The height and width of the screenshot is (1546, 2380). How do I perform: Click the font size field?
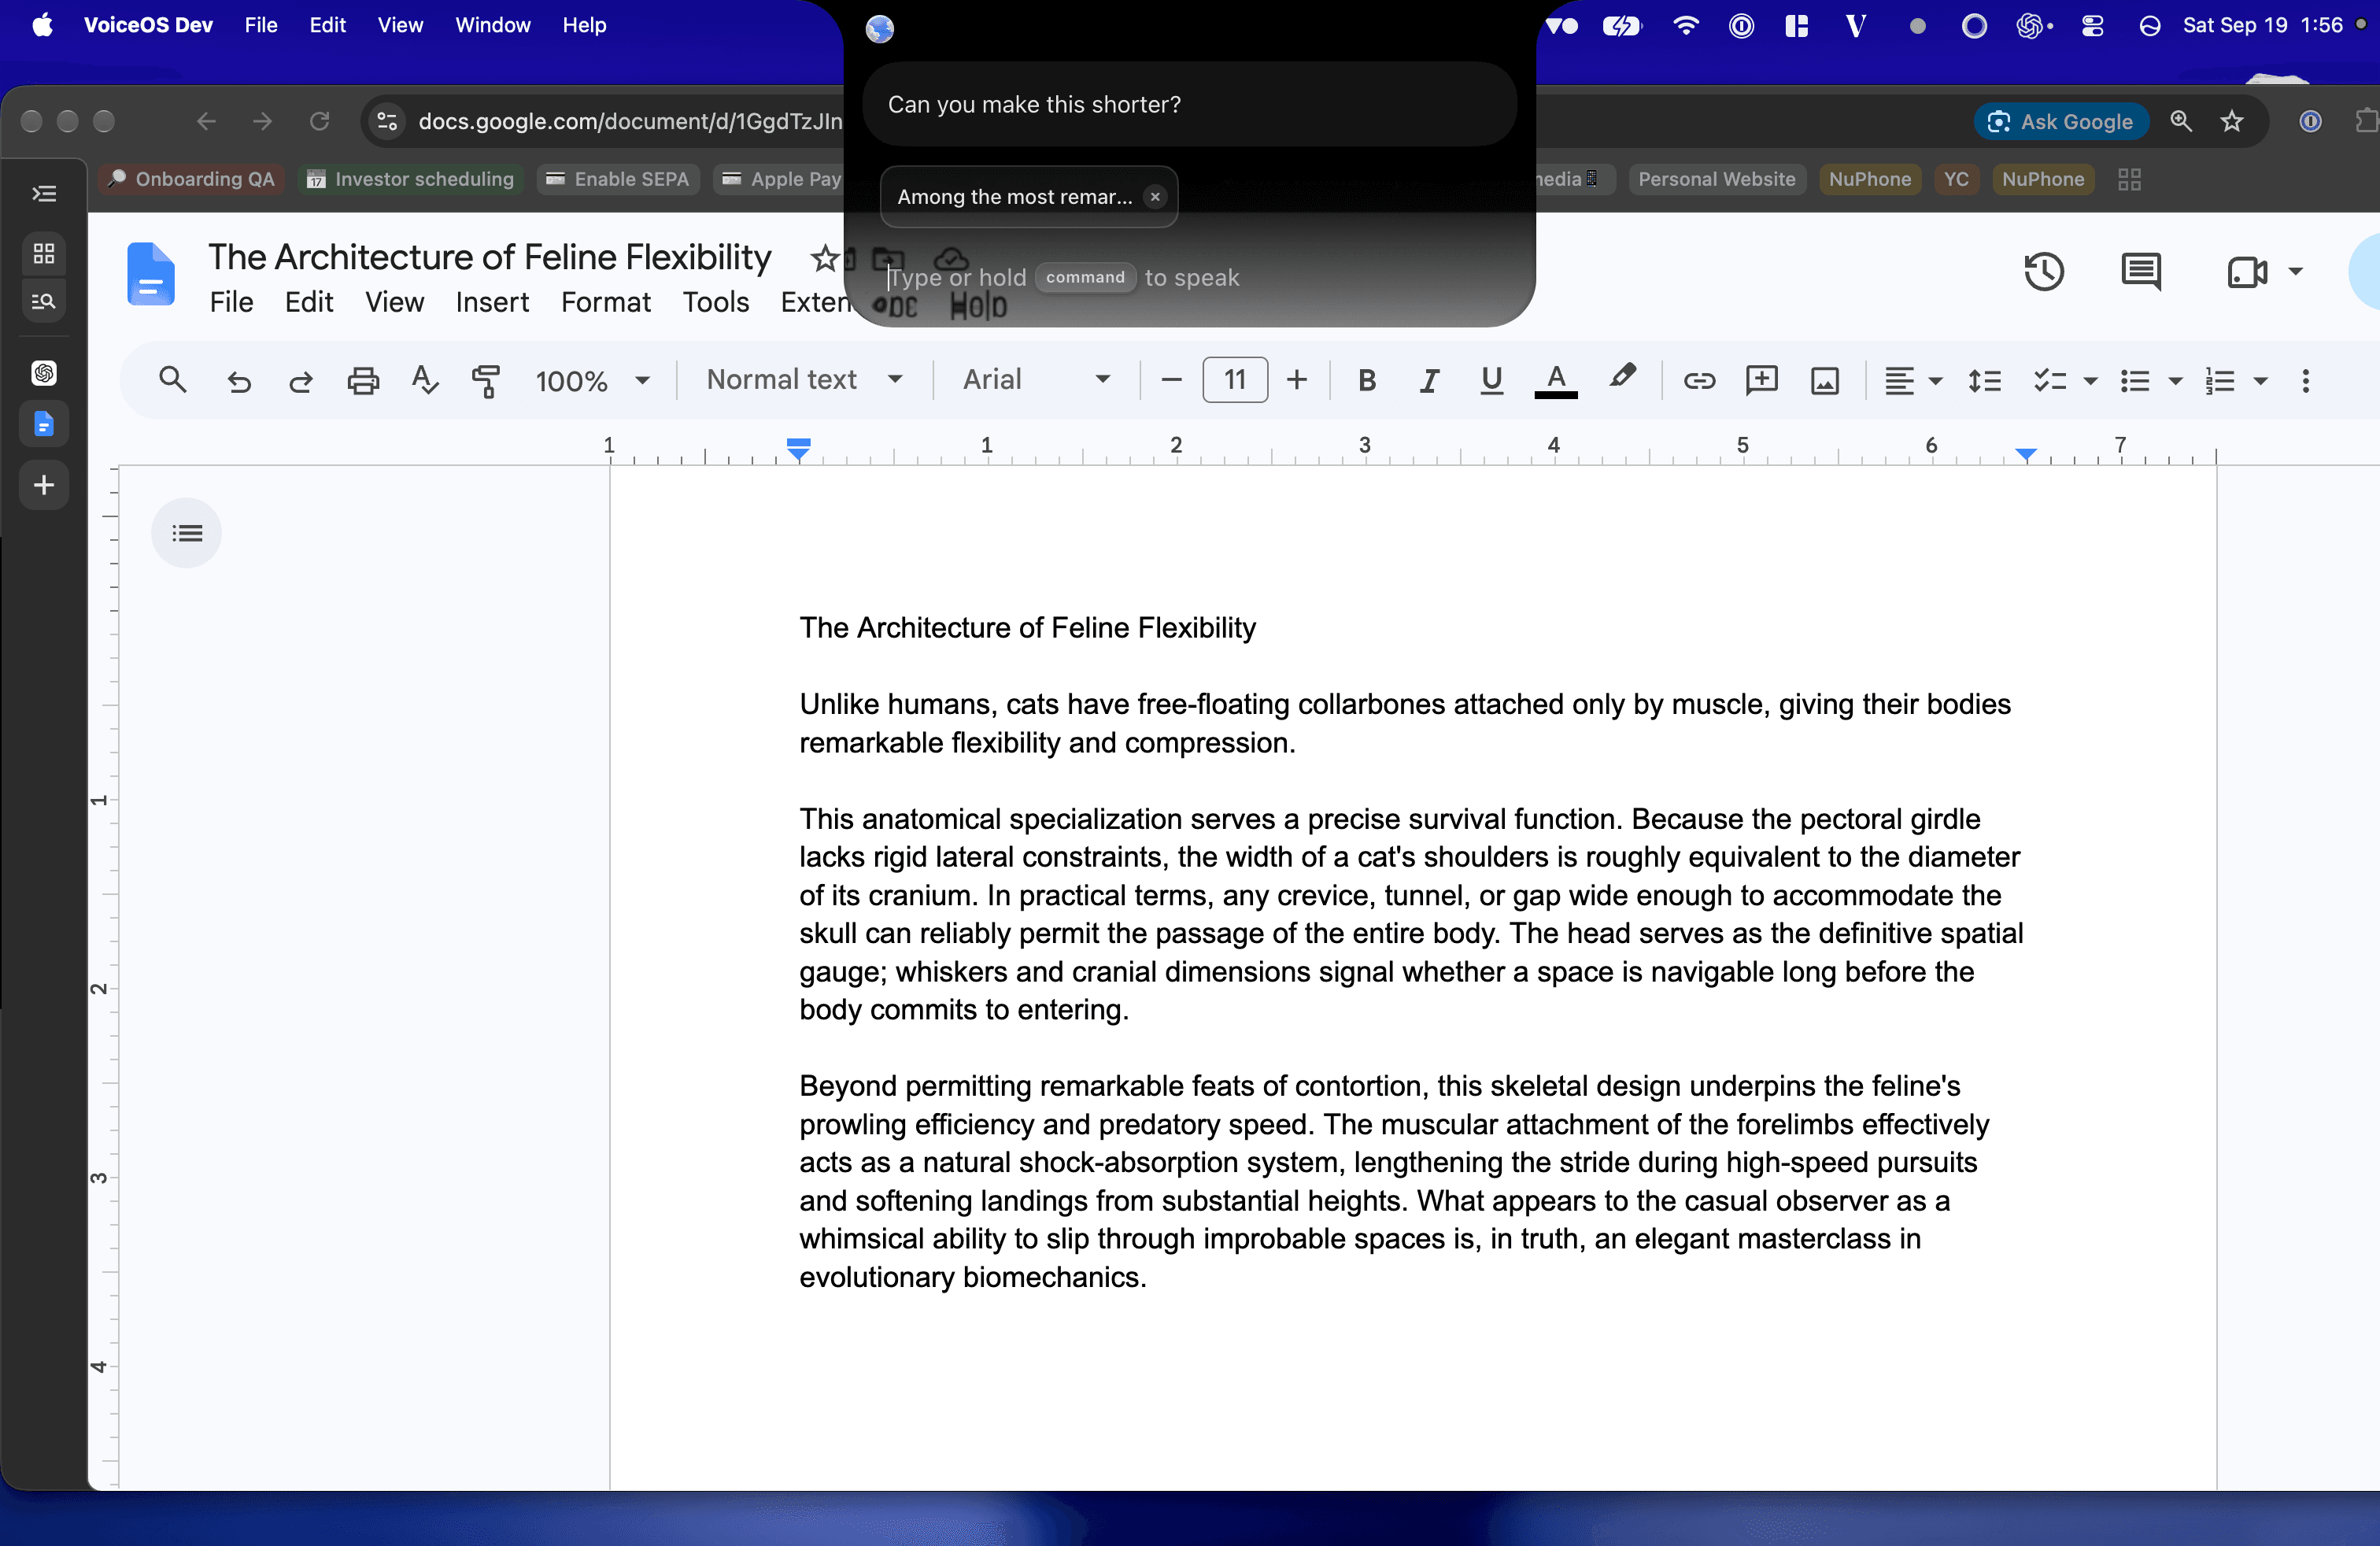(x=1235, y=380)
